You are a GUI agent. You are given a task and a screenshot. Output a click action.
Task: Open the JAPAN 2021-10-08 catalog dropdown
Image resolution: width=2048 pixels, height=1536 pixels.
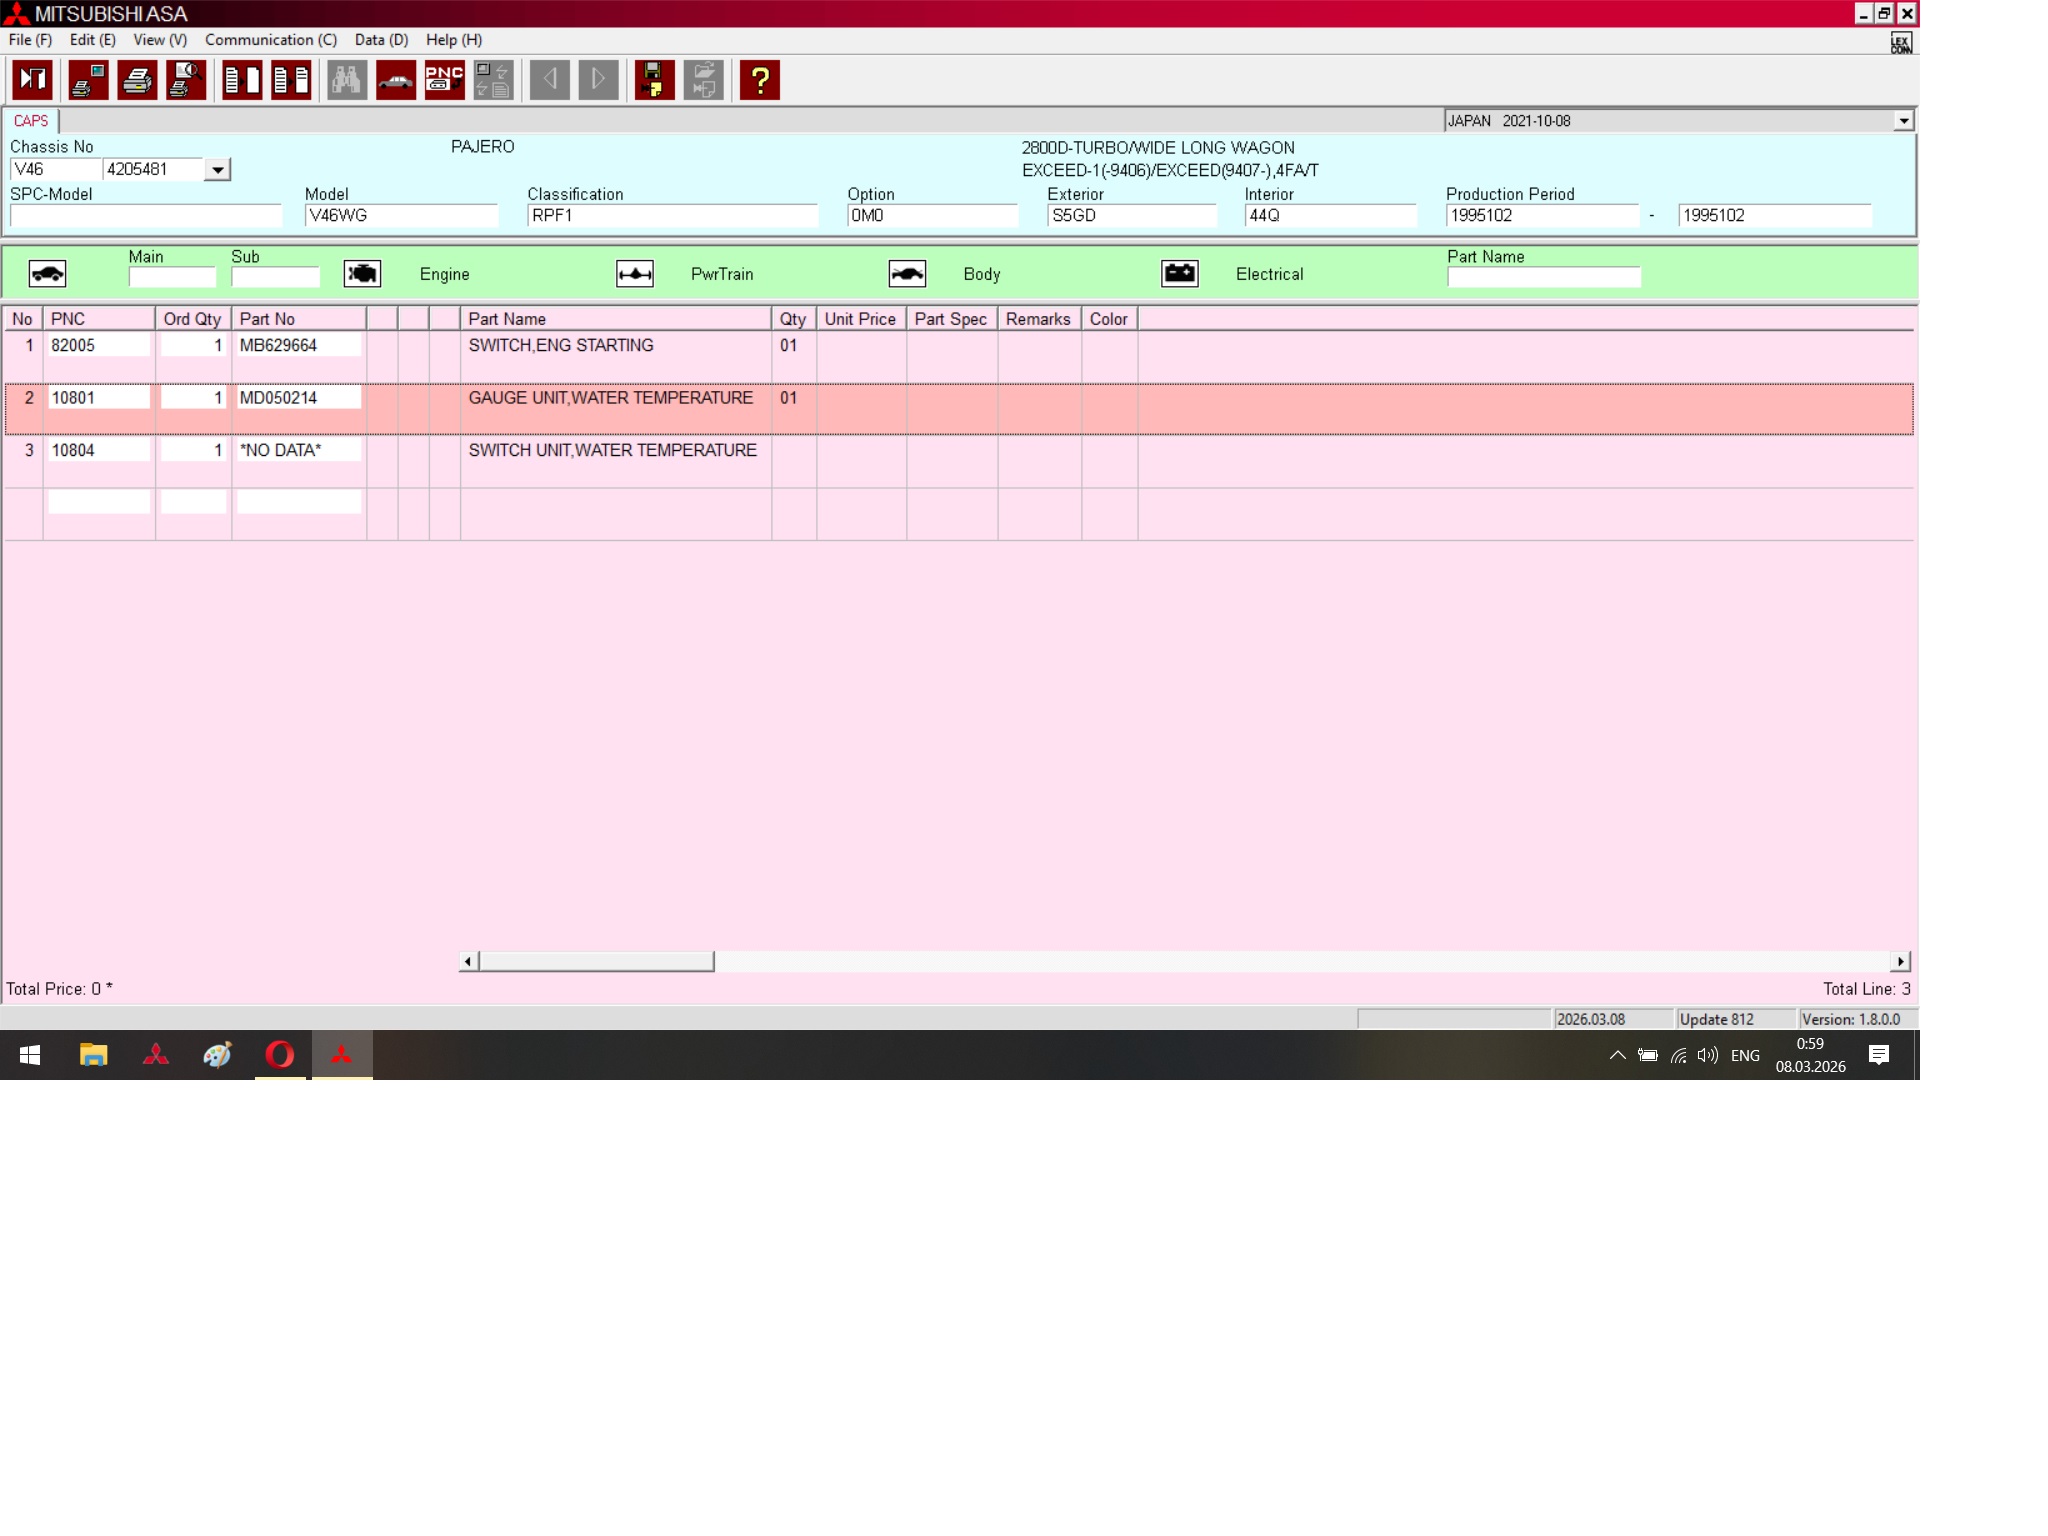1902,121
